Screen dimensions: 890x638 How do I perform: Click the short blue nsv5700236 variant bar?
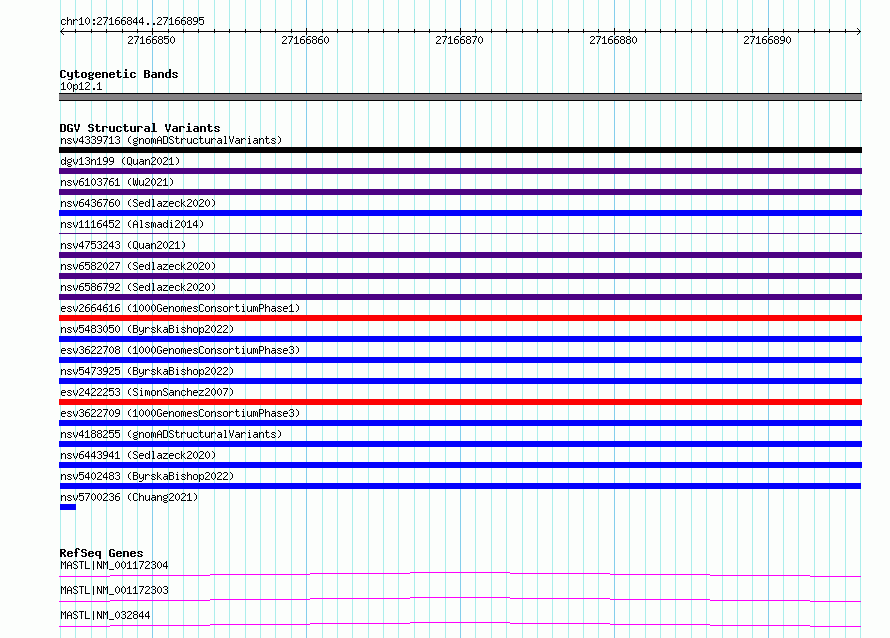68,507
